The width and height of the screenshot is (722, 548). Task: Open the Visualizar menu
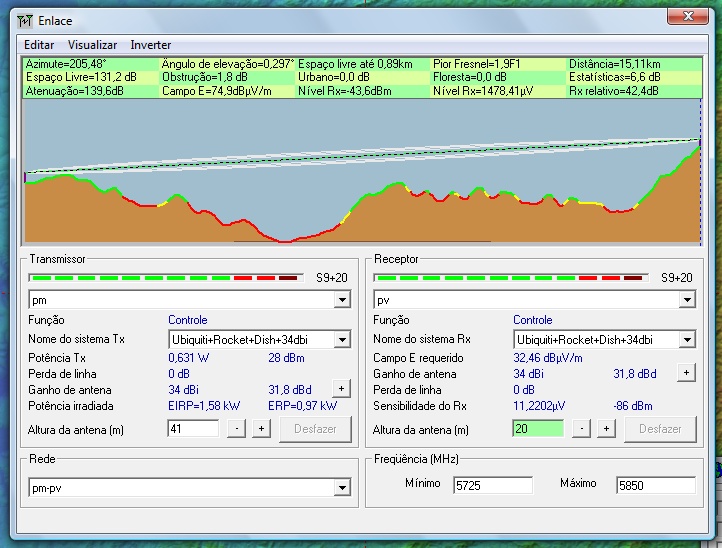tap(92, 45)
